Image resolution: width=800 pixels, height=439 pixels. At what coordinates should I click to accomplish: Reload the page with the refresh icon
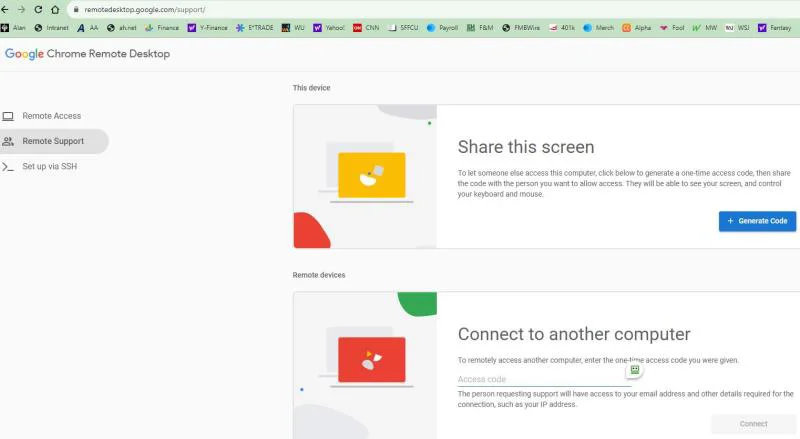38,9
